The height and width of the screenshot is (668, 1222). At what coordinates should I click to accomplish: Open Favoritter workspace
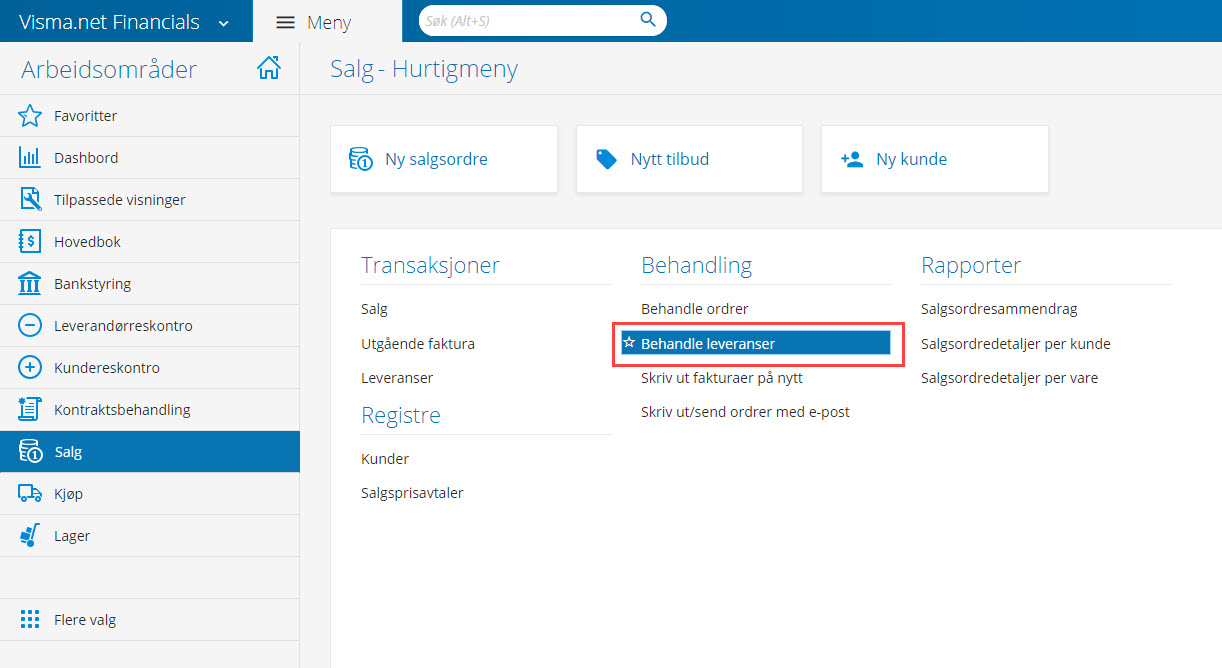click(x=150, y=116)
